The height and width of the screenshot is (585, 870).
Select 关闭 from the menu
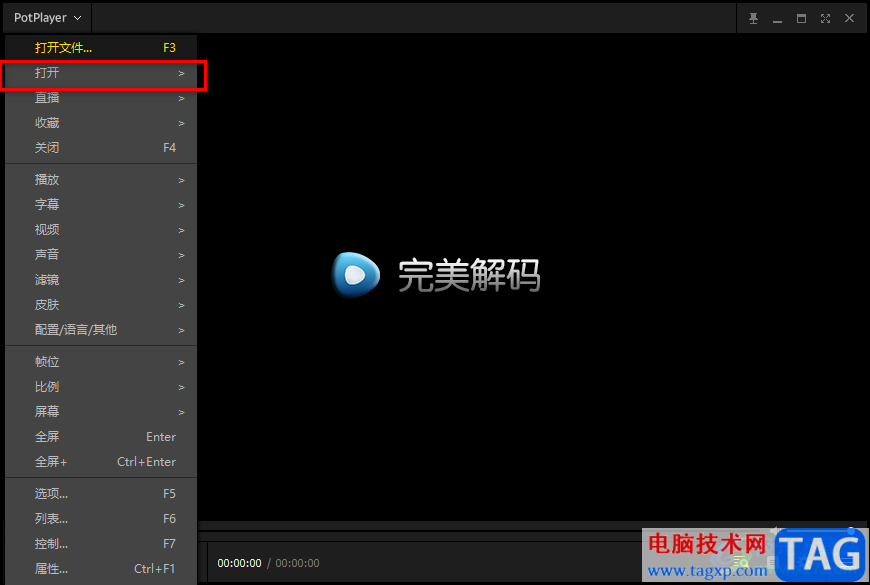click(101, 148)
